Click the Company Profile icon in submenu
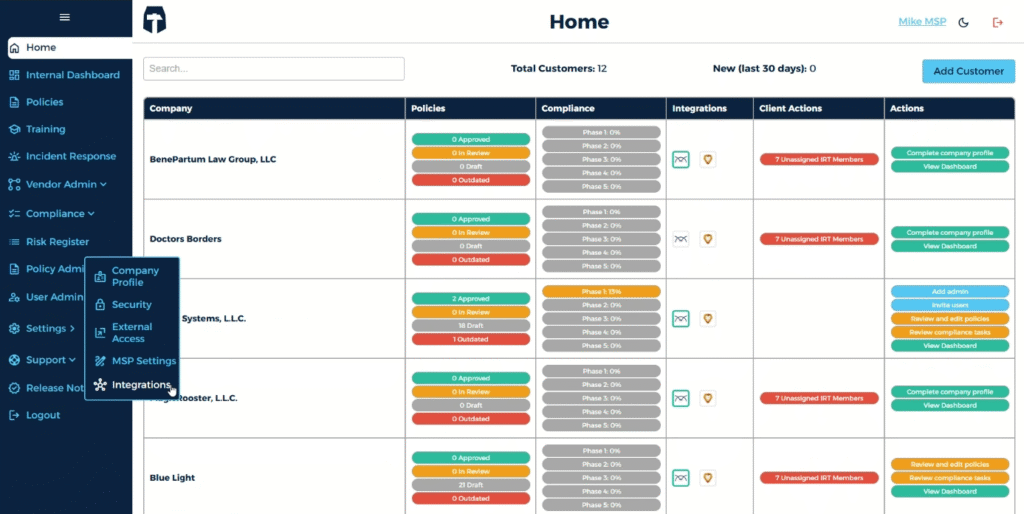 pyautogui.click(x=100, y=276)
